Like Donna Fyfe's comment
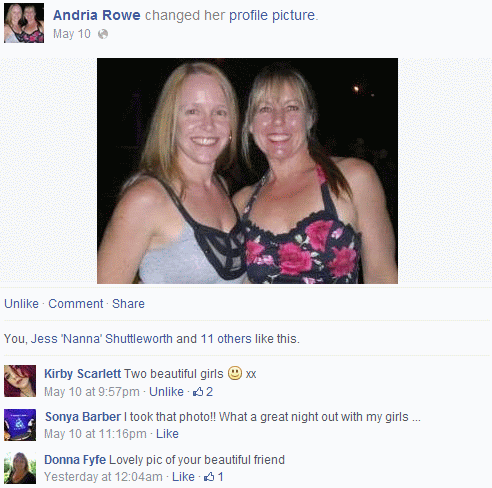The height and width of the screenshot is (488, 492). click(183, 477)
